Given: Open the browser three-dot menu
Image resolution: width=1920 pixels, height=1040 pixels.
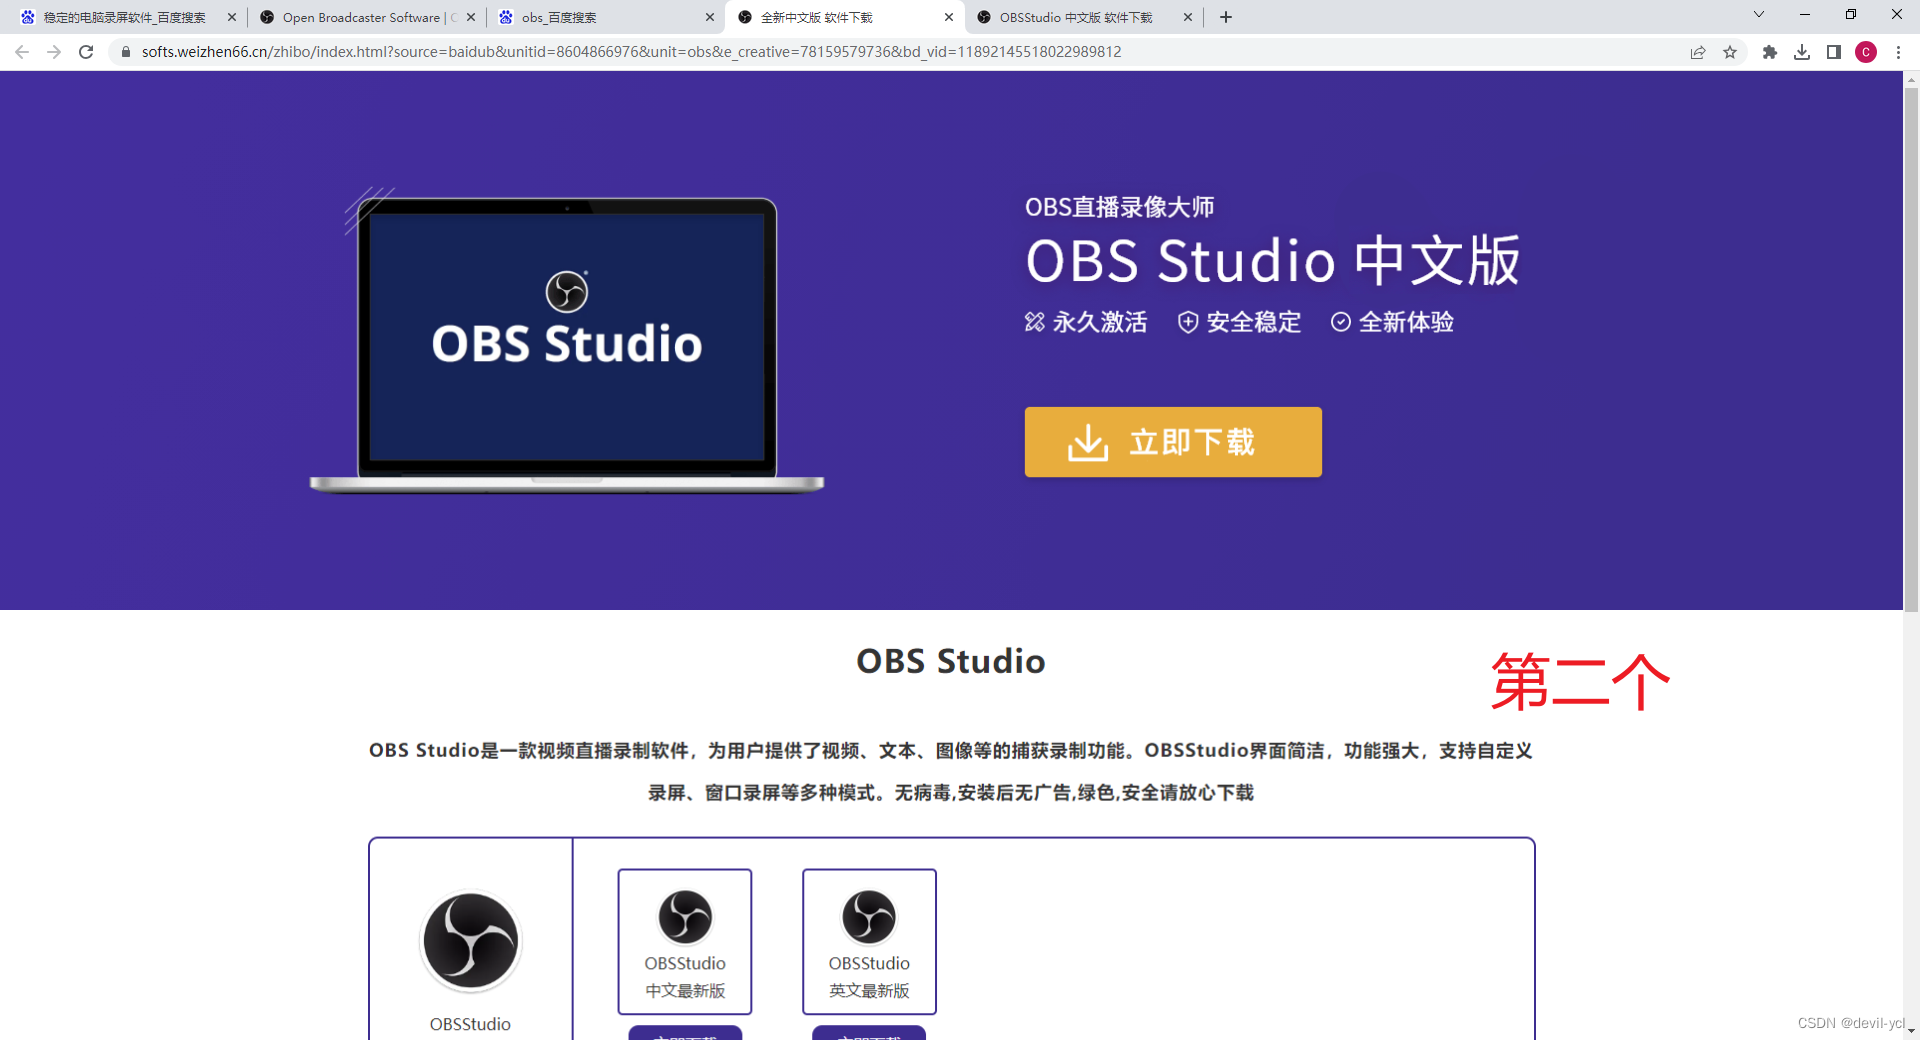Looking at the screenshot, I should coord(1899,52).
